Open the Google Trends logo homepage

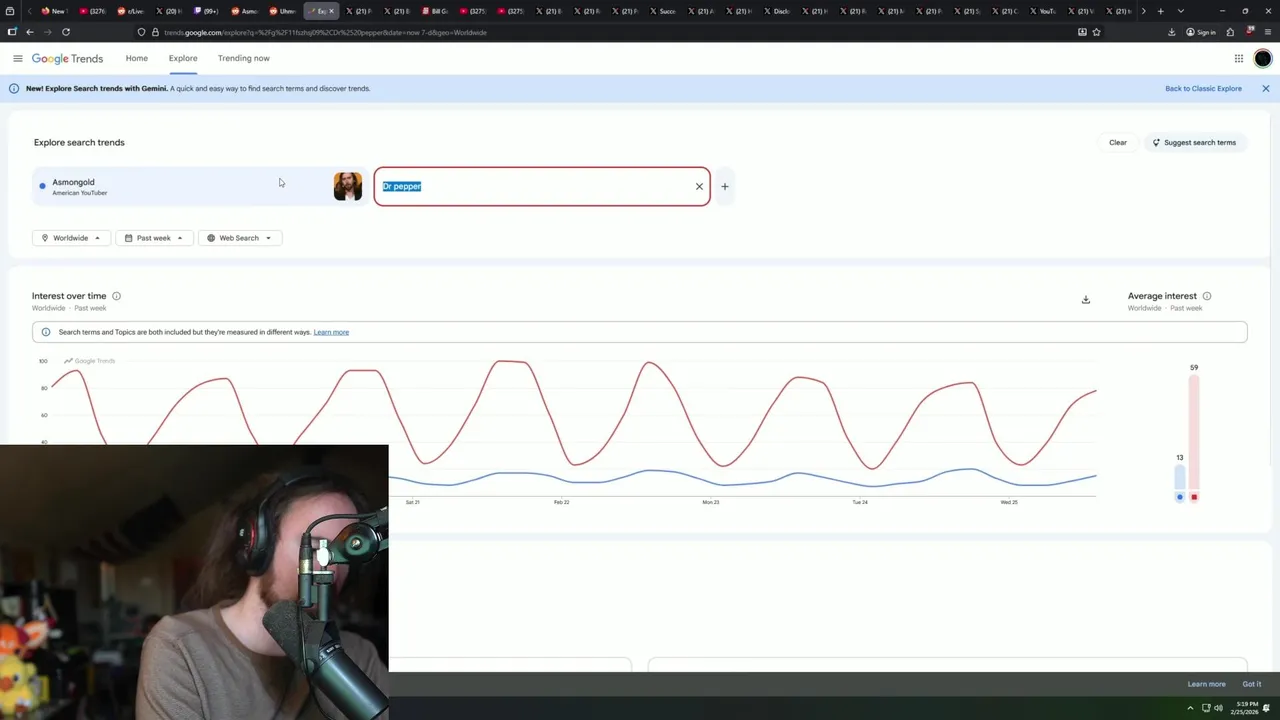(67, 58)
